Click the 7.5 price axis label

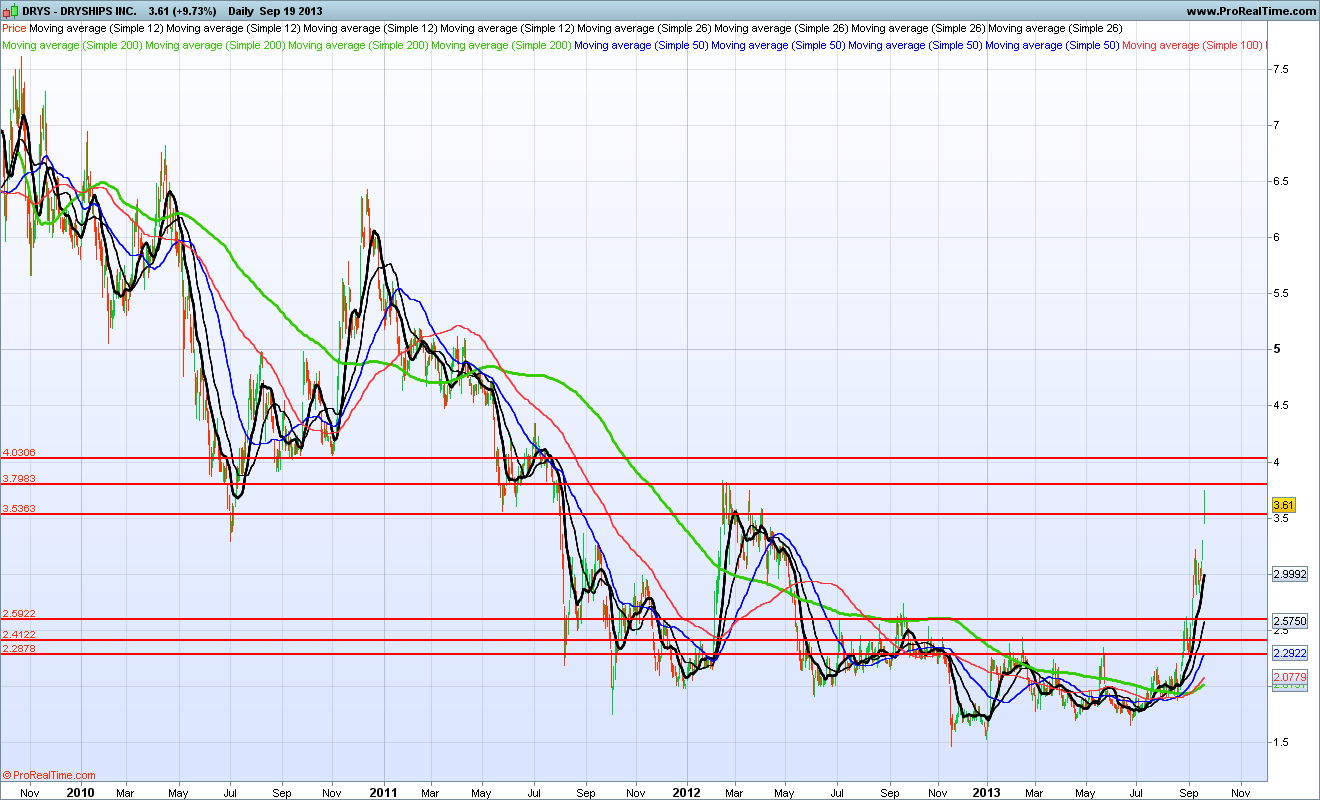point(1280,69)
